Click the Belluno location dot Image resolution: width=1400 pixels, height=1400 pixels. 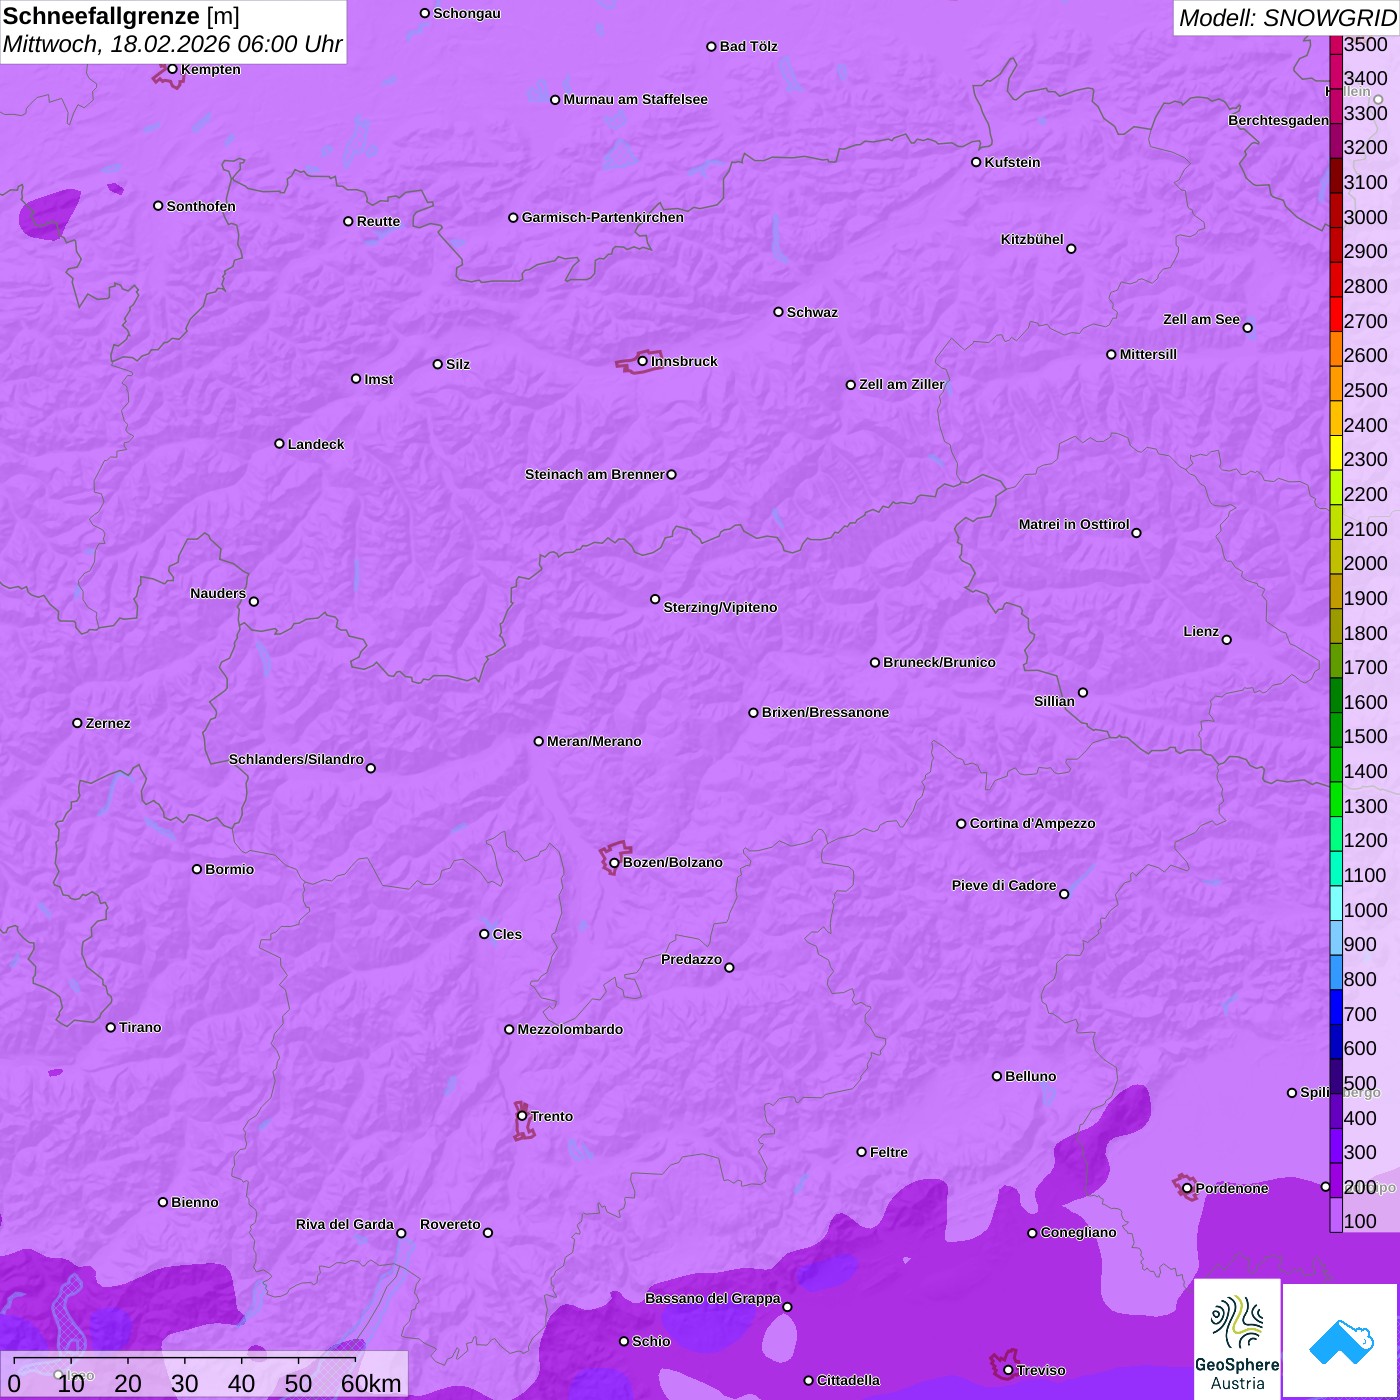tap(996, 1076)
